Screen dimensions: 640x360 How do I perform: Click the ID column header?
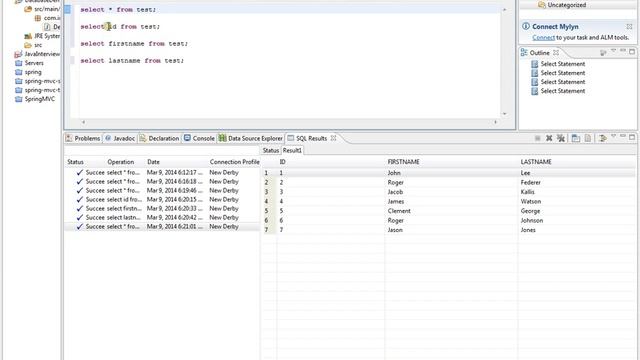(x=282, y=162)
